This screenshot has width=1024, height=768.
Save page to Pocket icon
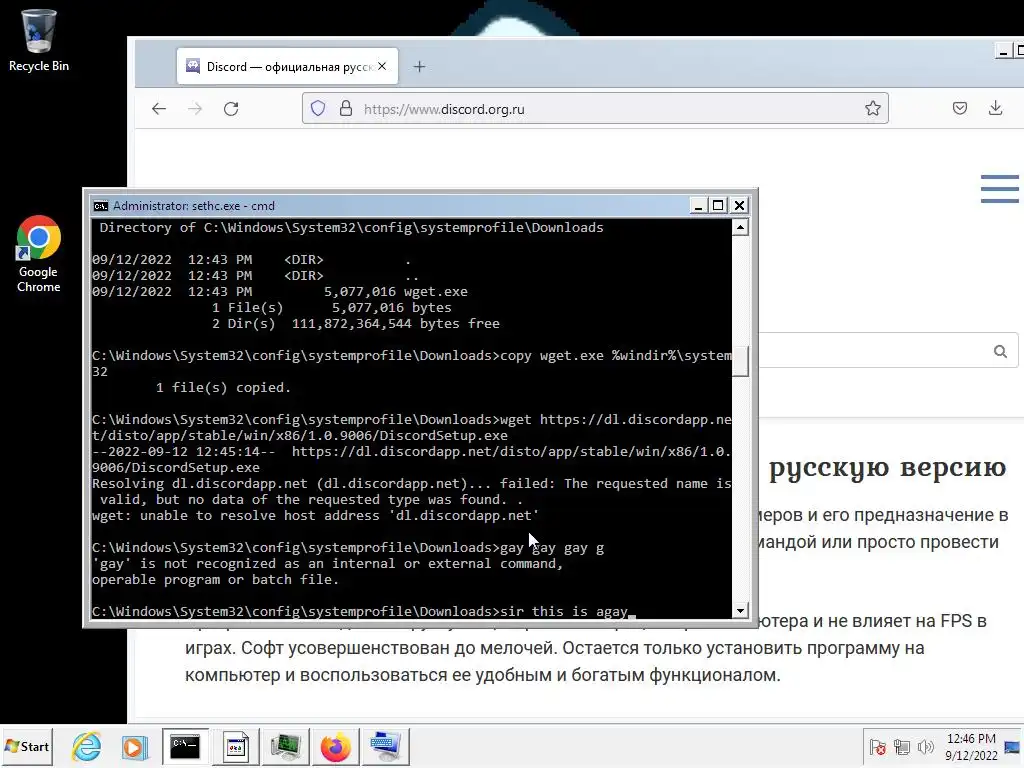coord(959,108)
